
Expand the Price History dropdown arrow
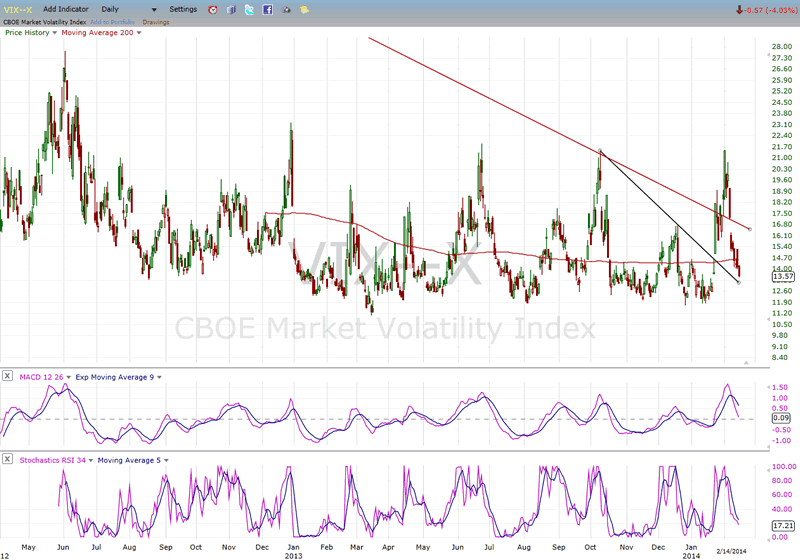(x=55, y=33)
